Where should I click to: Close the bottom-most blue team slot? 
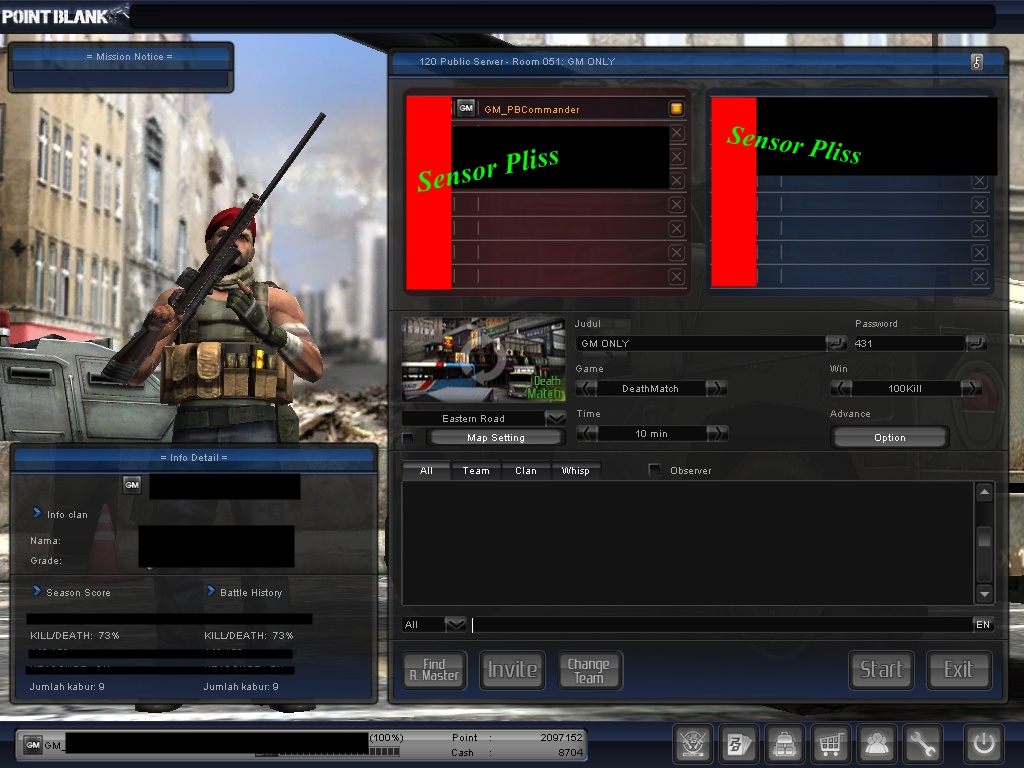979,277
